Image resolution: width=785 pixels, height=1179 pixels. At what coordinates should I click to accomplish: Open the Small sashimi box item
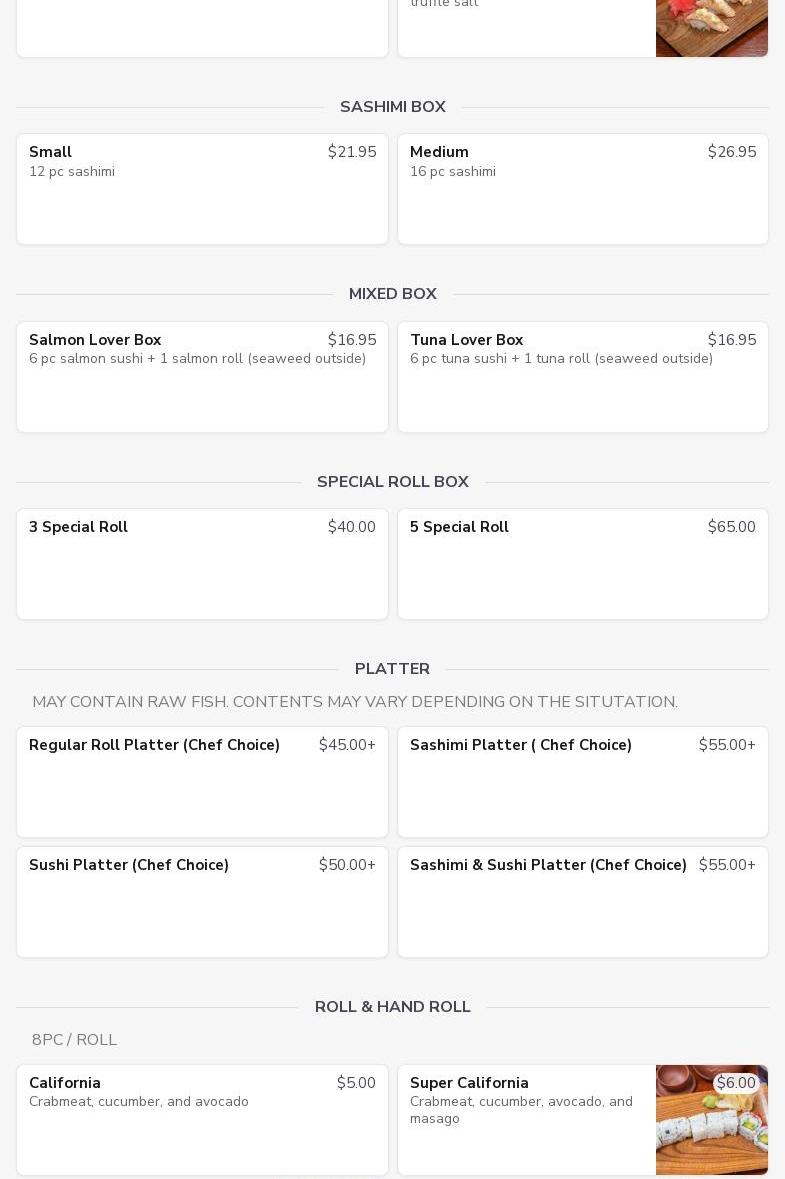(x=202, y=189)
